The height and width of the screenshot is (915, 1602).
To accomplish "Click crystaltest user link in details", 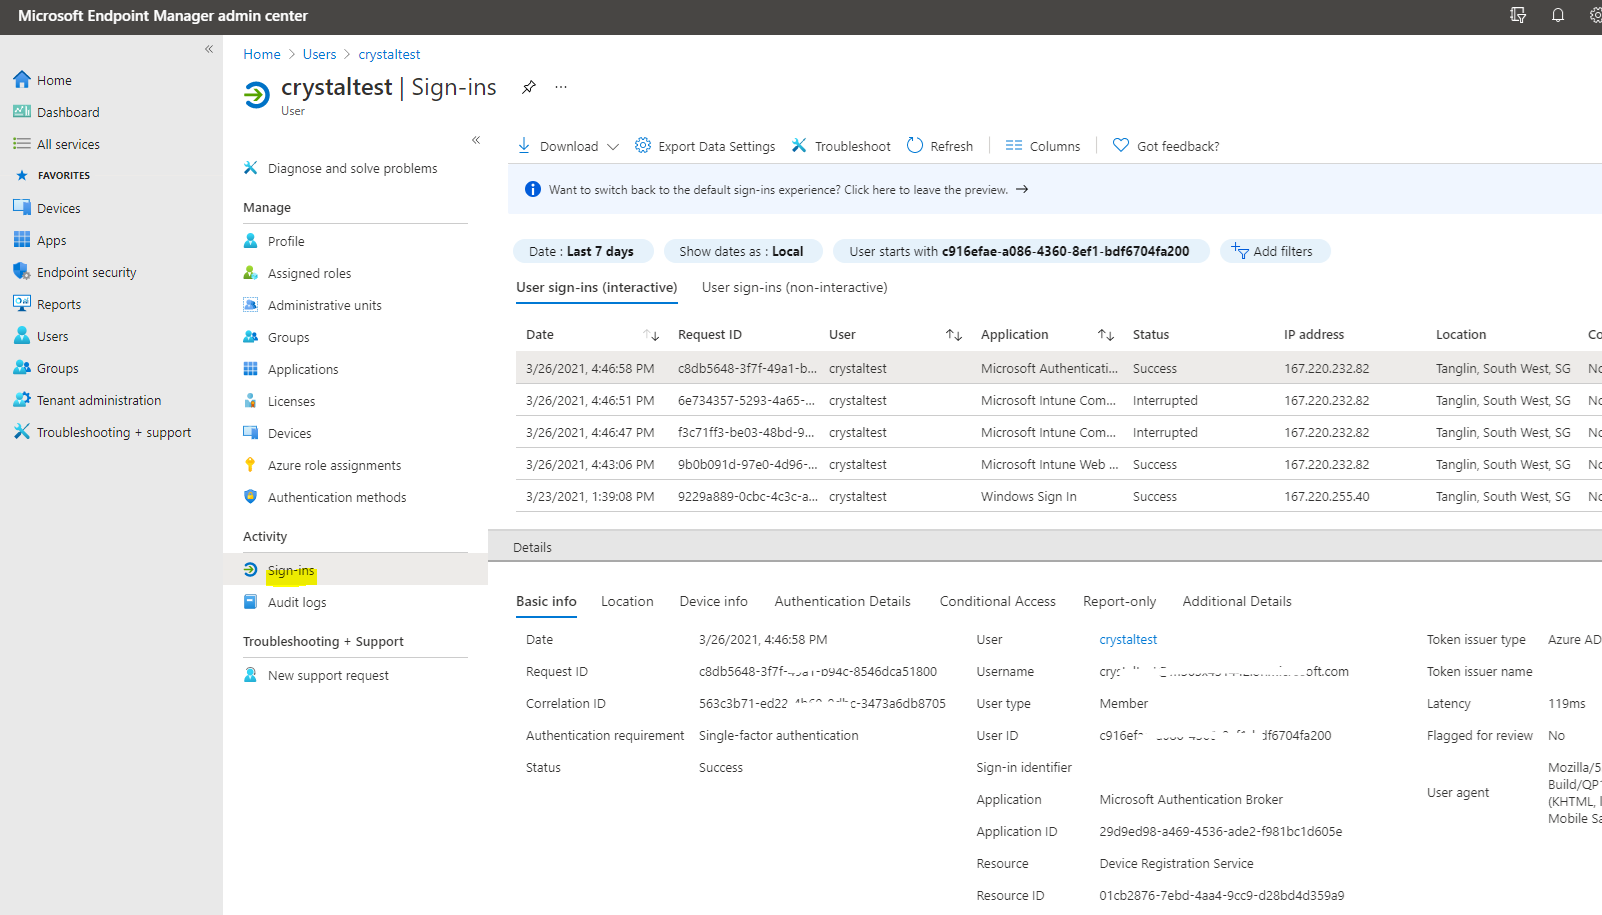I will click(x=1128, y=639).
